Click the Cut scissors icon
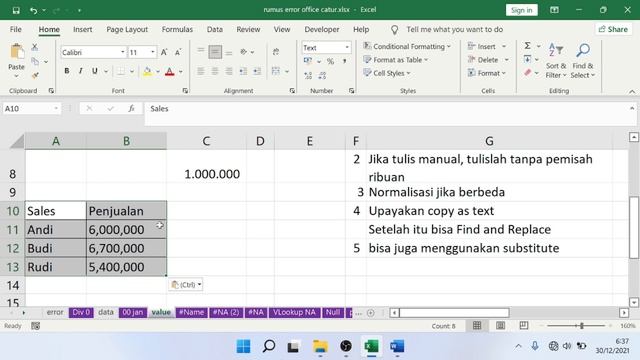Image resolution: width=640 pixels, height=360 pixels. 35,47
